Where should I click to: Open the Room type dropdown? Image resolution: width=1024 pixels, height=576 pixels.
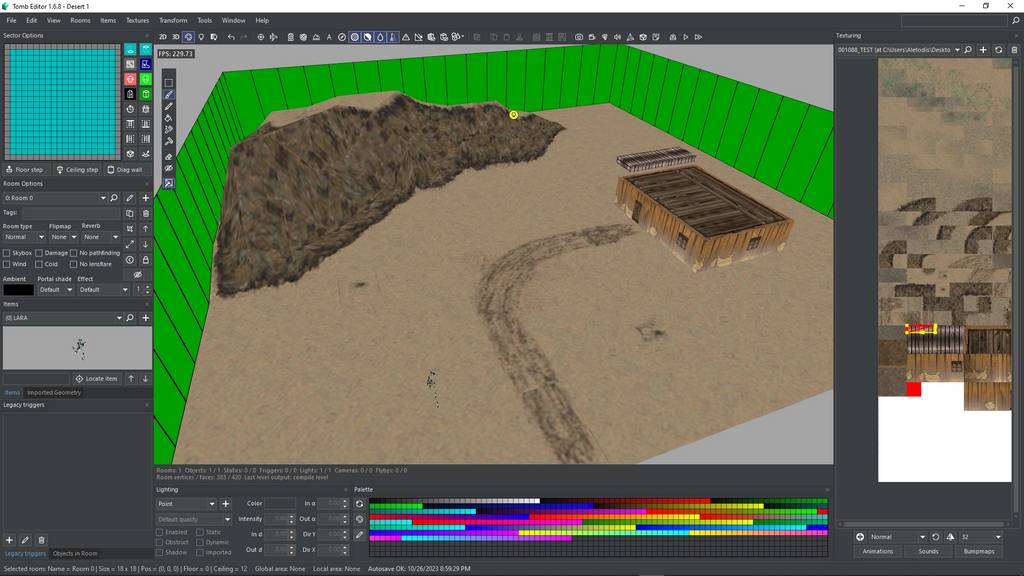(x=24, y=237)
